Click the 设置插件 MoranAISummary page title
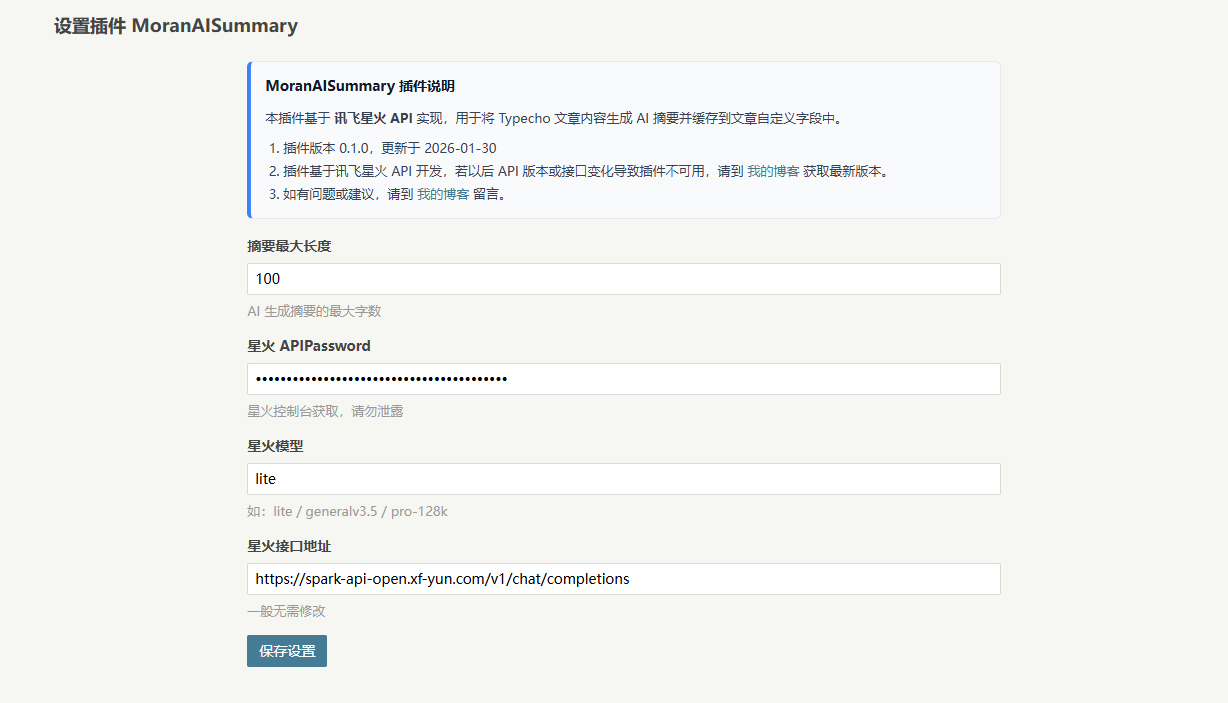Screen dimensions: 1228x703 pos(176,26)
